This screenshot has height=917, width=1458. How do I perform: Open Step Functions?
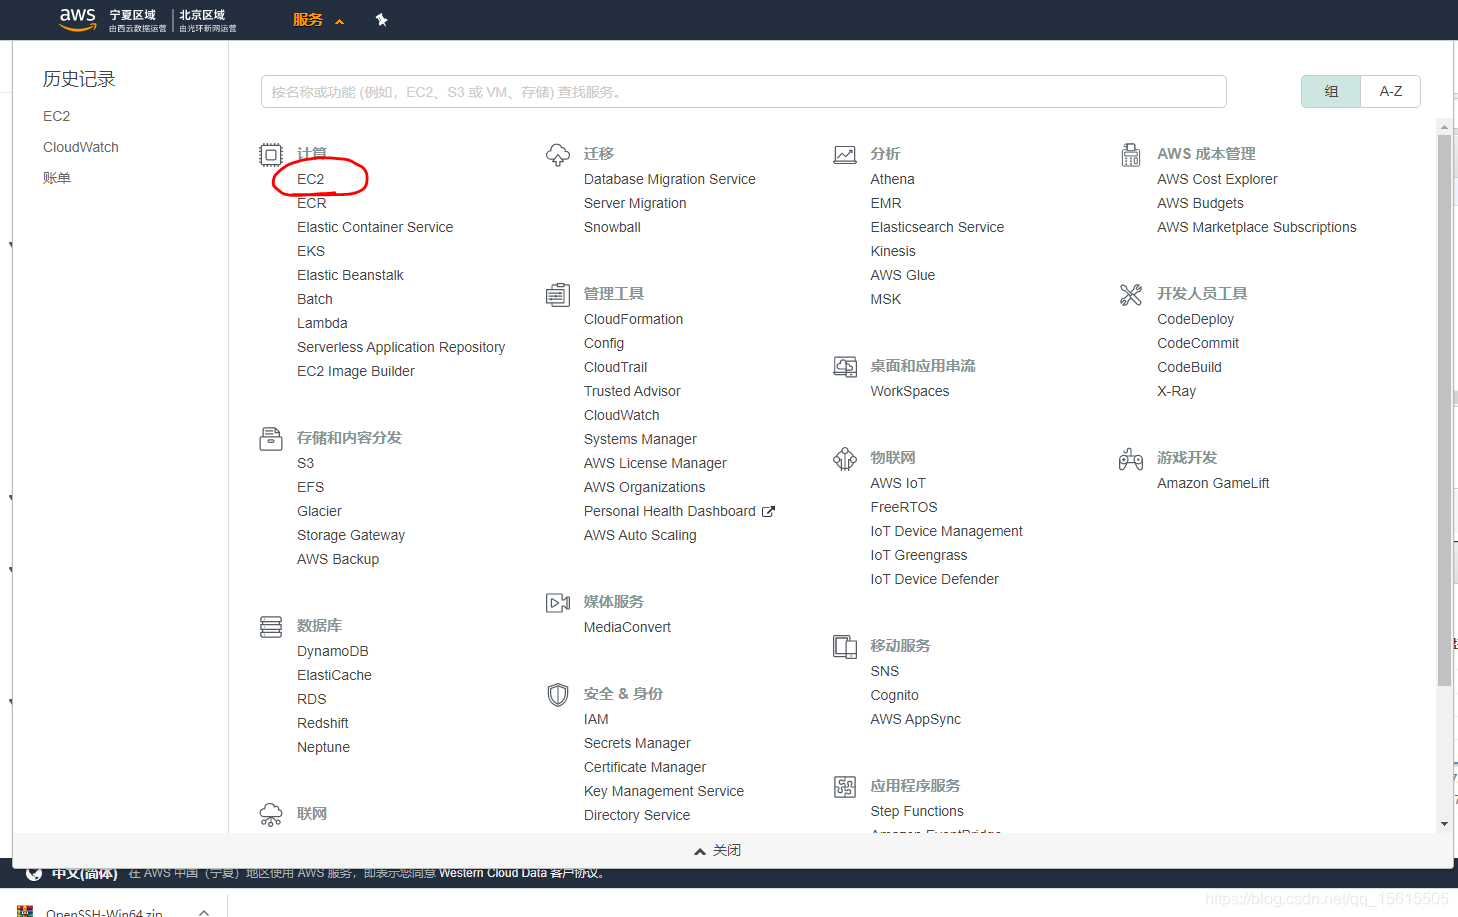click(917, 811)
